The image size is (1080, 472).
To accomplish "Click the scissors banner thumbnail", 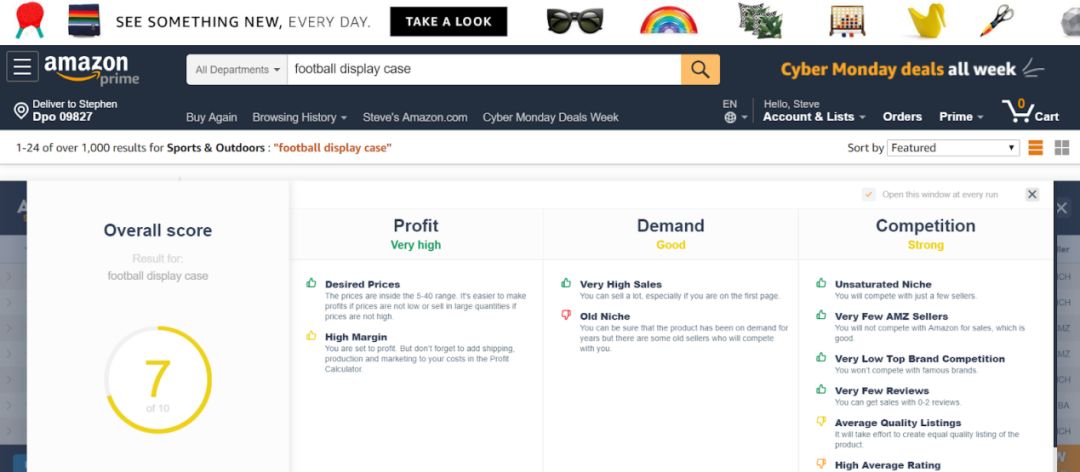I will 997,21.
